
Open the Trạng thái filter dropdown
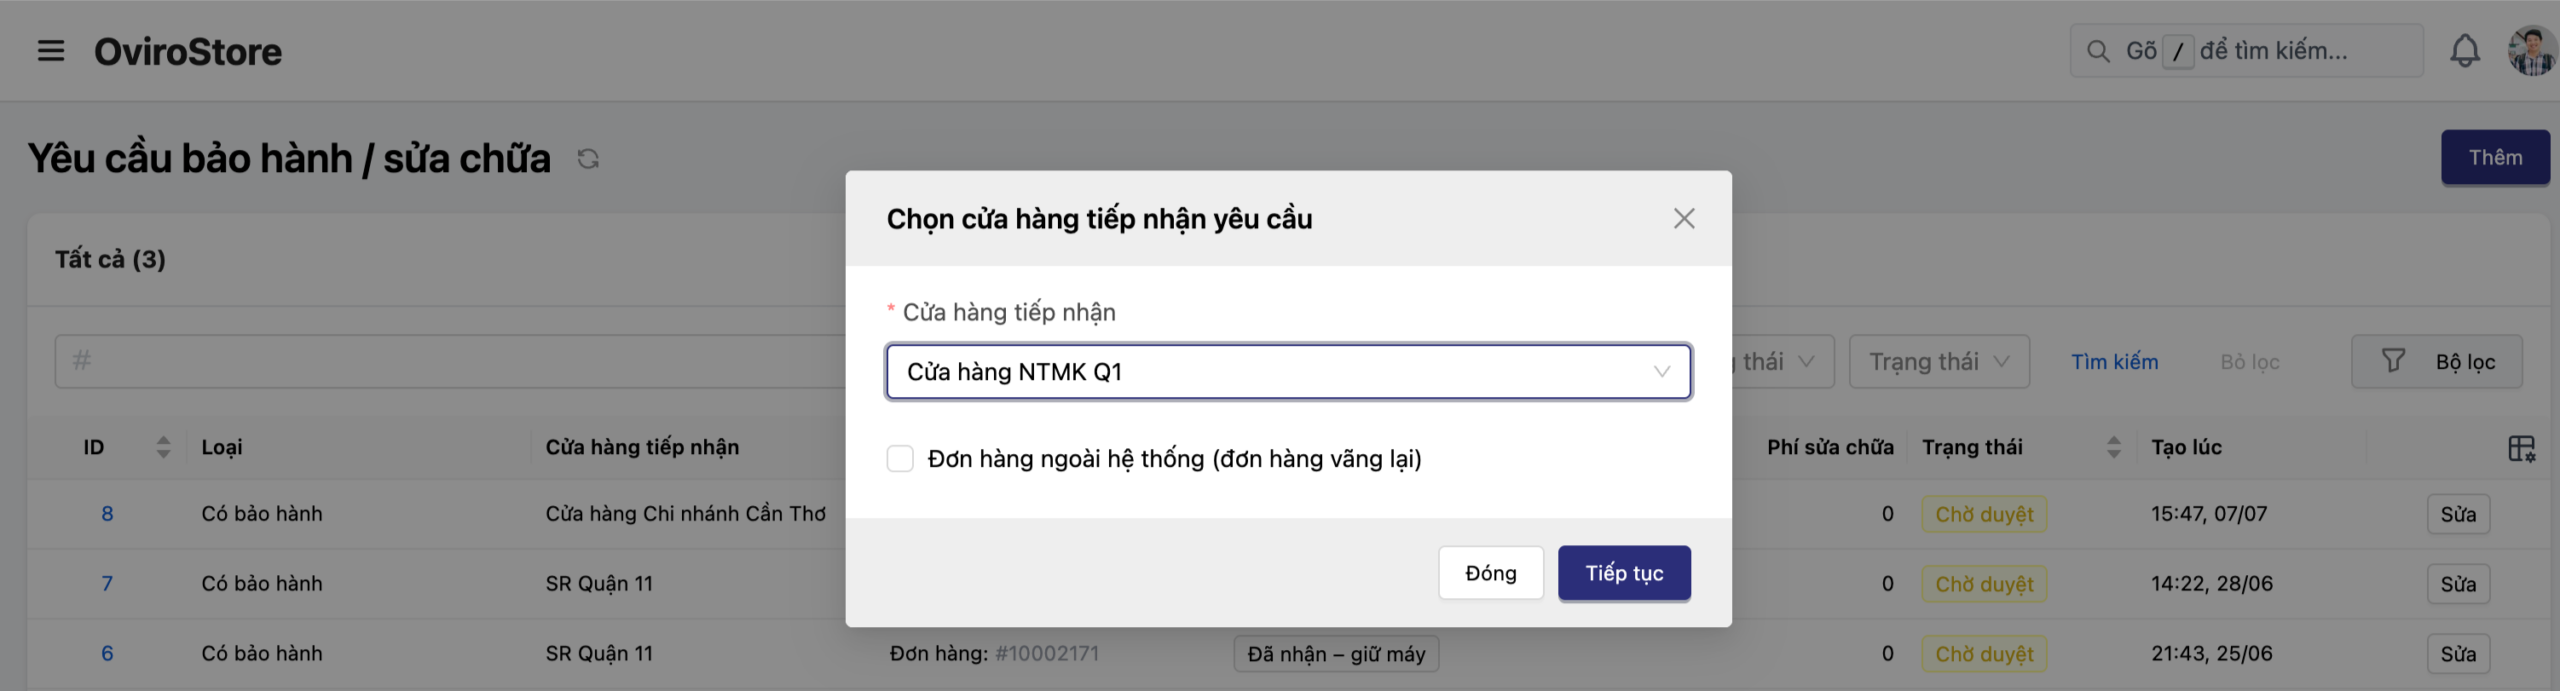point(1938,362)
